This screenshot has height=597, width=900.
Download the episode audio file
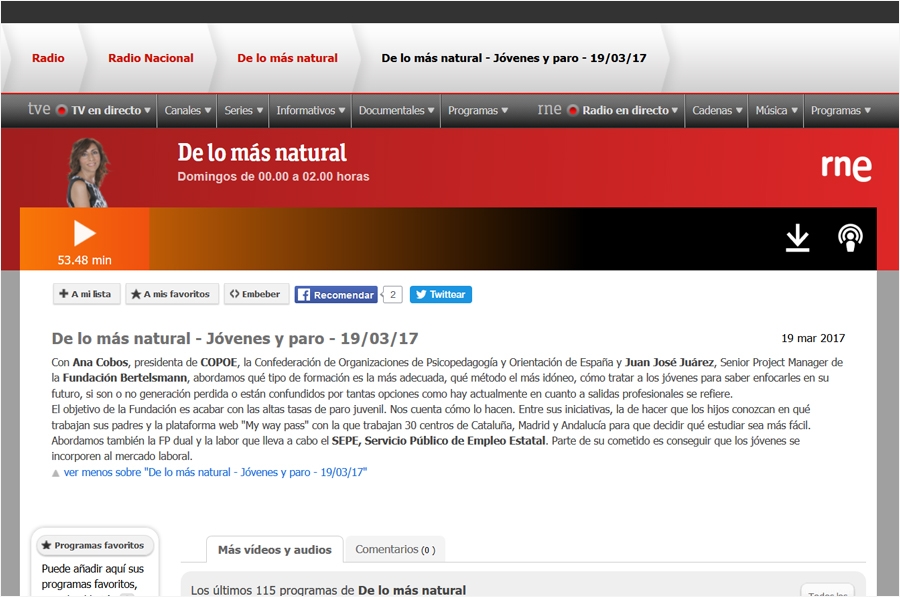[x=797, y=238]
